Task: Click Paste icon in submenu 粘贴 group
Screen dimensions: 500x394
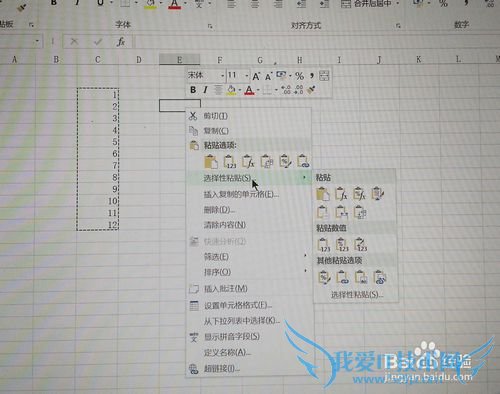Action: coord(323,194)
